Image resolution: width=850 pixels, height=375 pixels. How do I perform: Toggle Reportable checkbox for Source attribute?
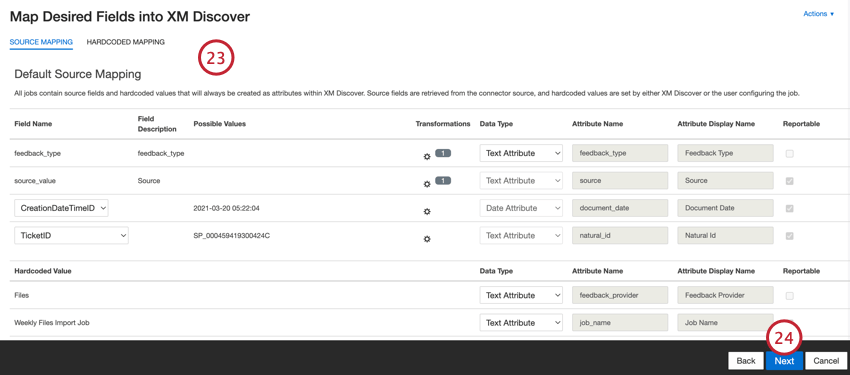point(789,181)
